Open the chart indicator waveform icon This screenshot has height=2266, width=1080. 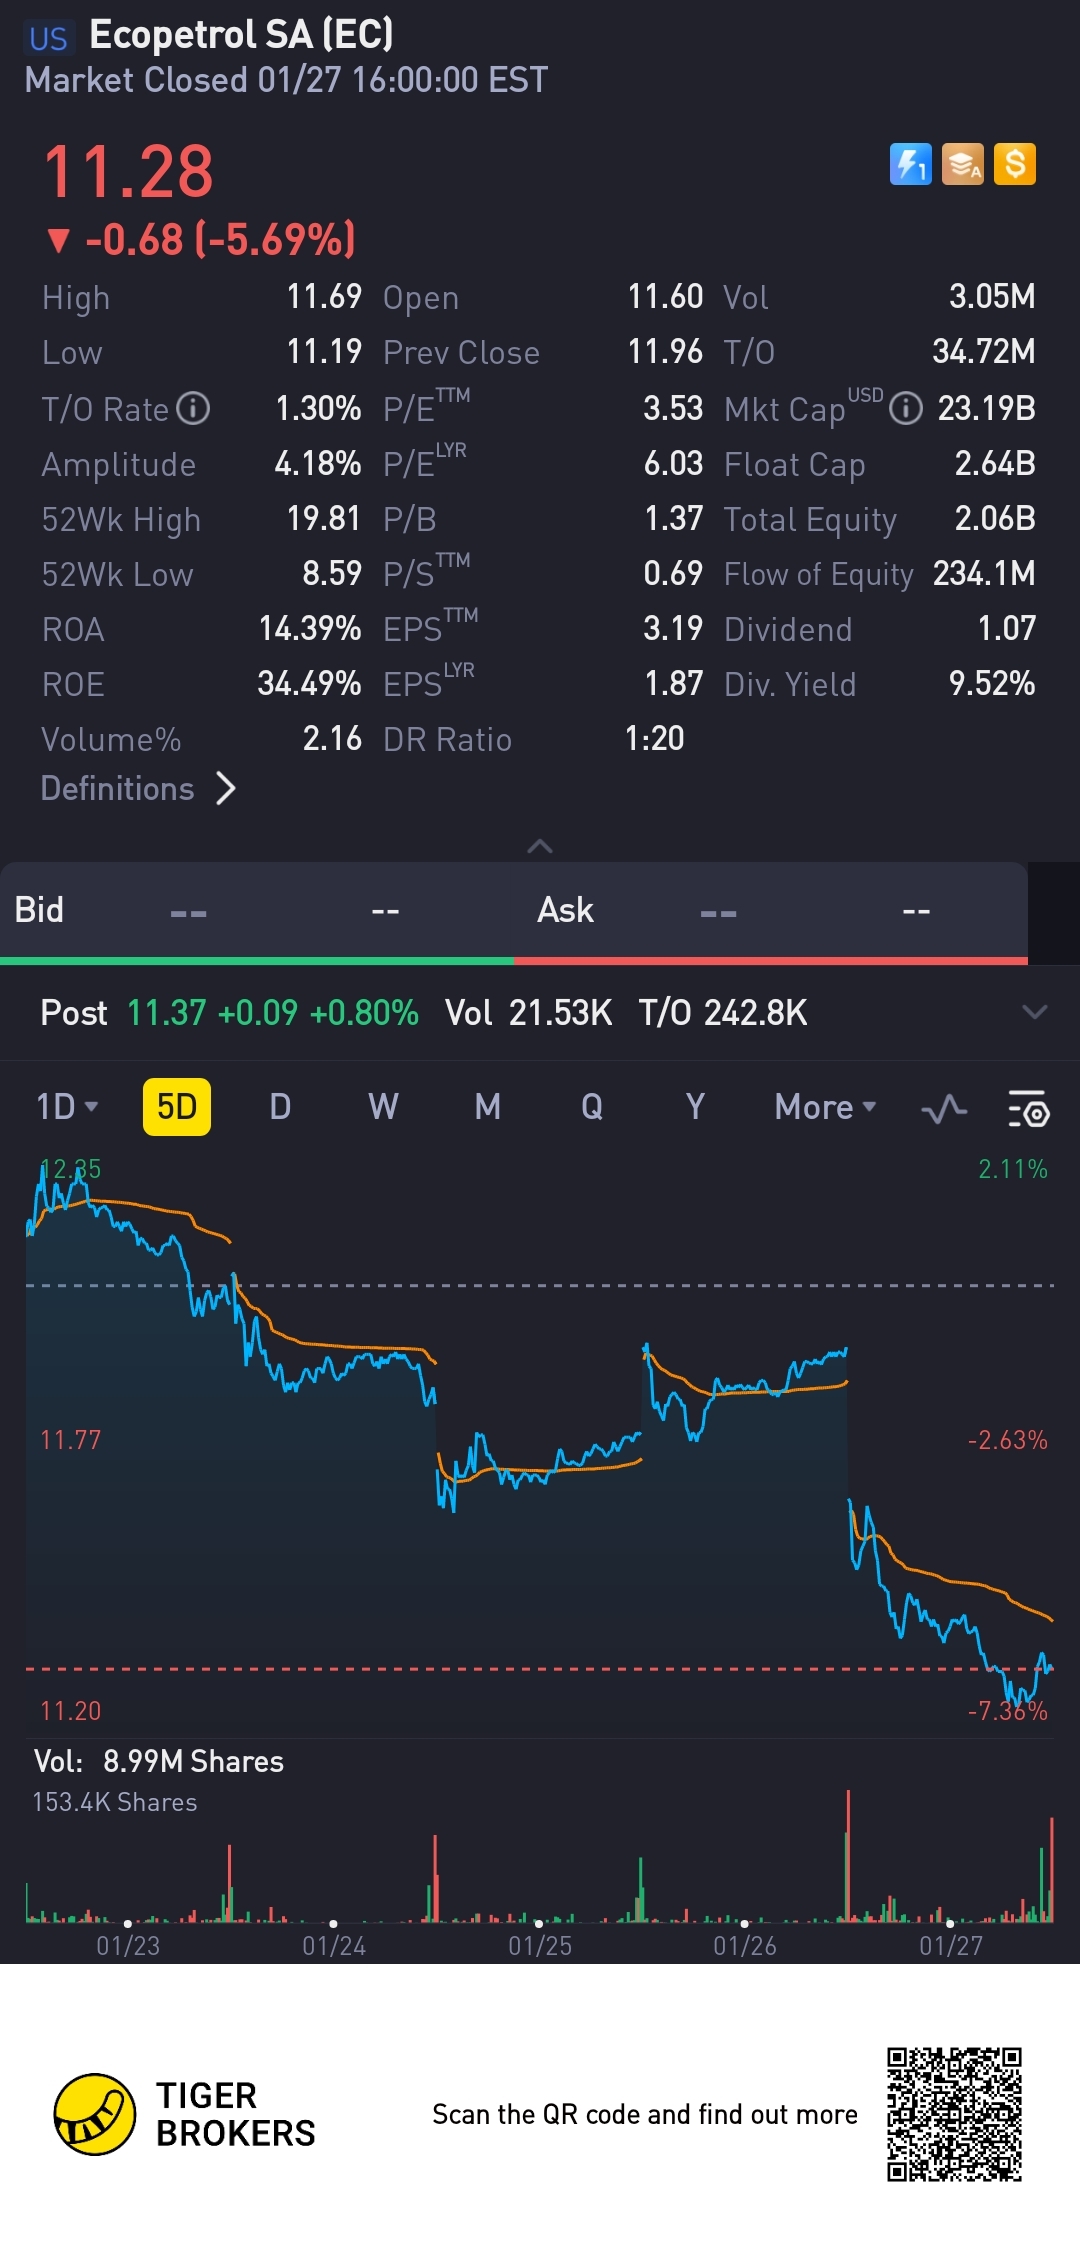pyautogui.click(x=944, y=1108)
